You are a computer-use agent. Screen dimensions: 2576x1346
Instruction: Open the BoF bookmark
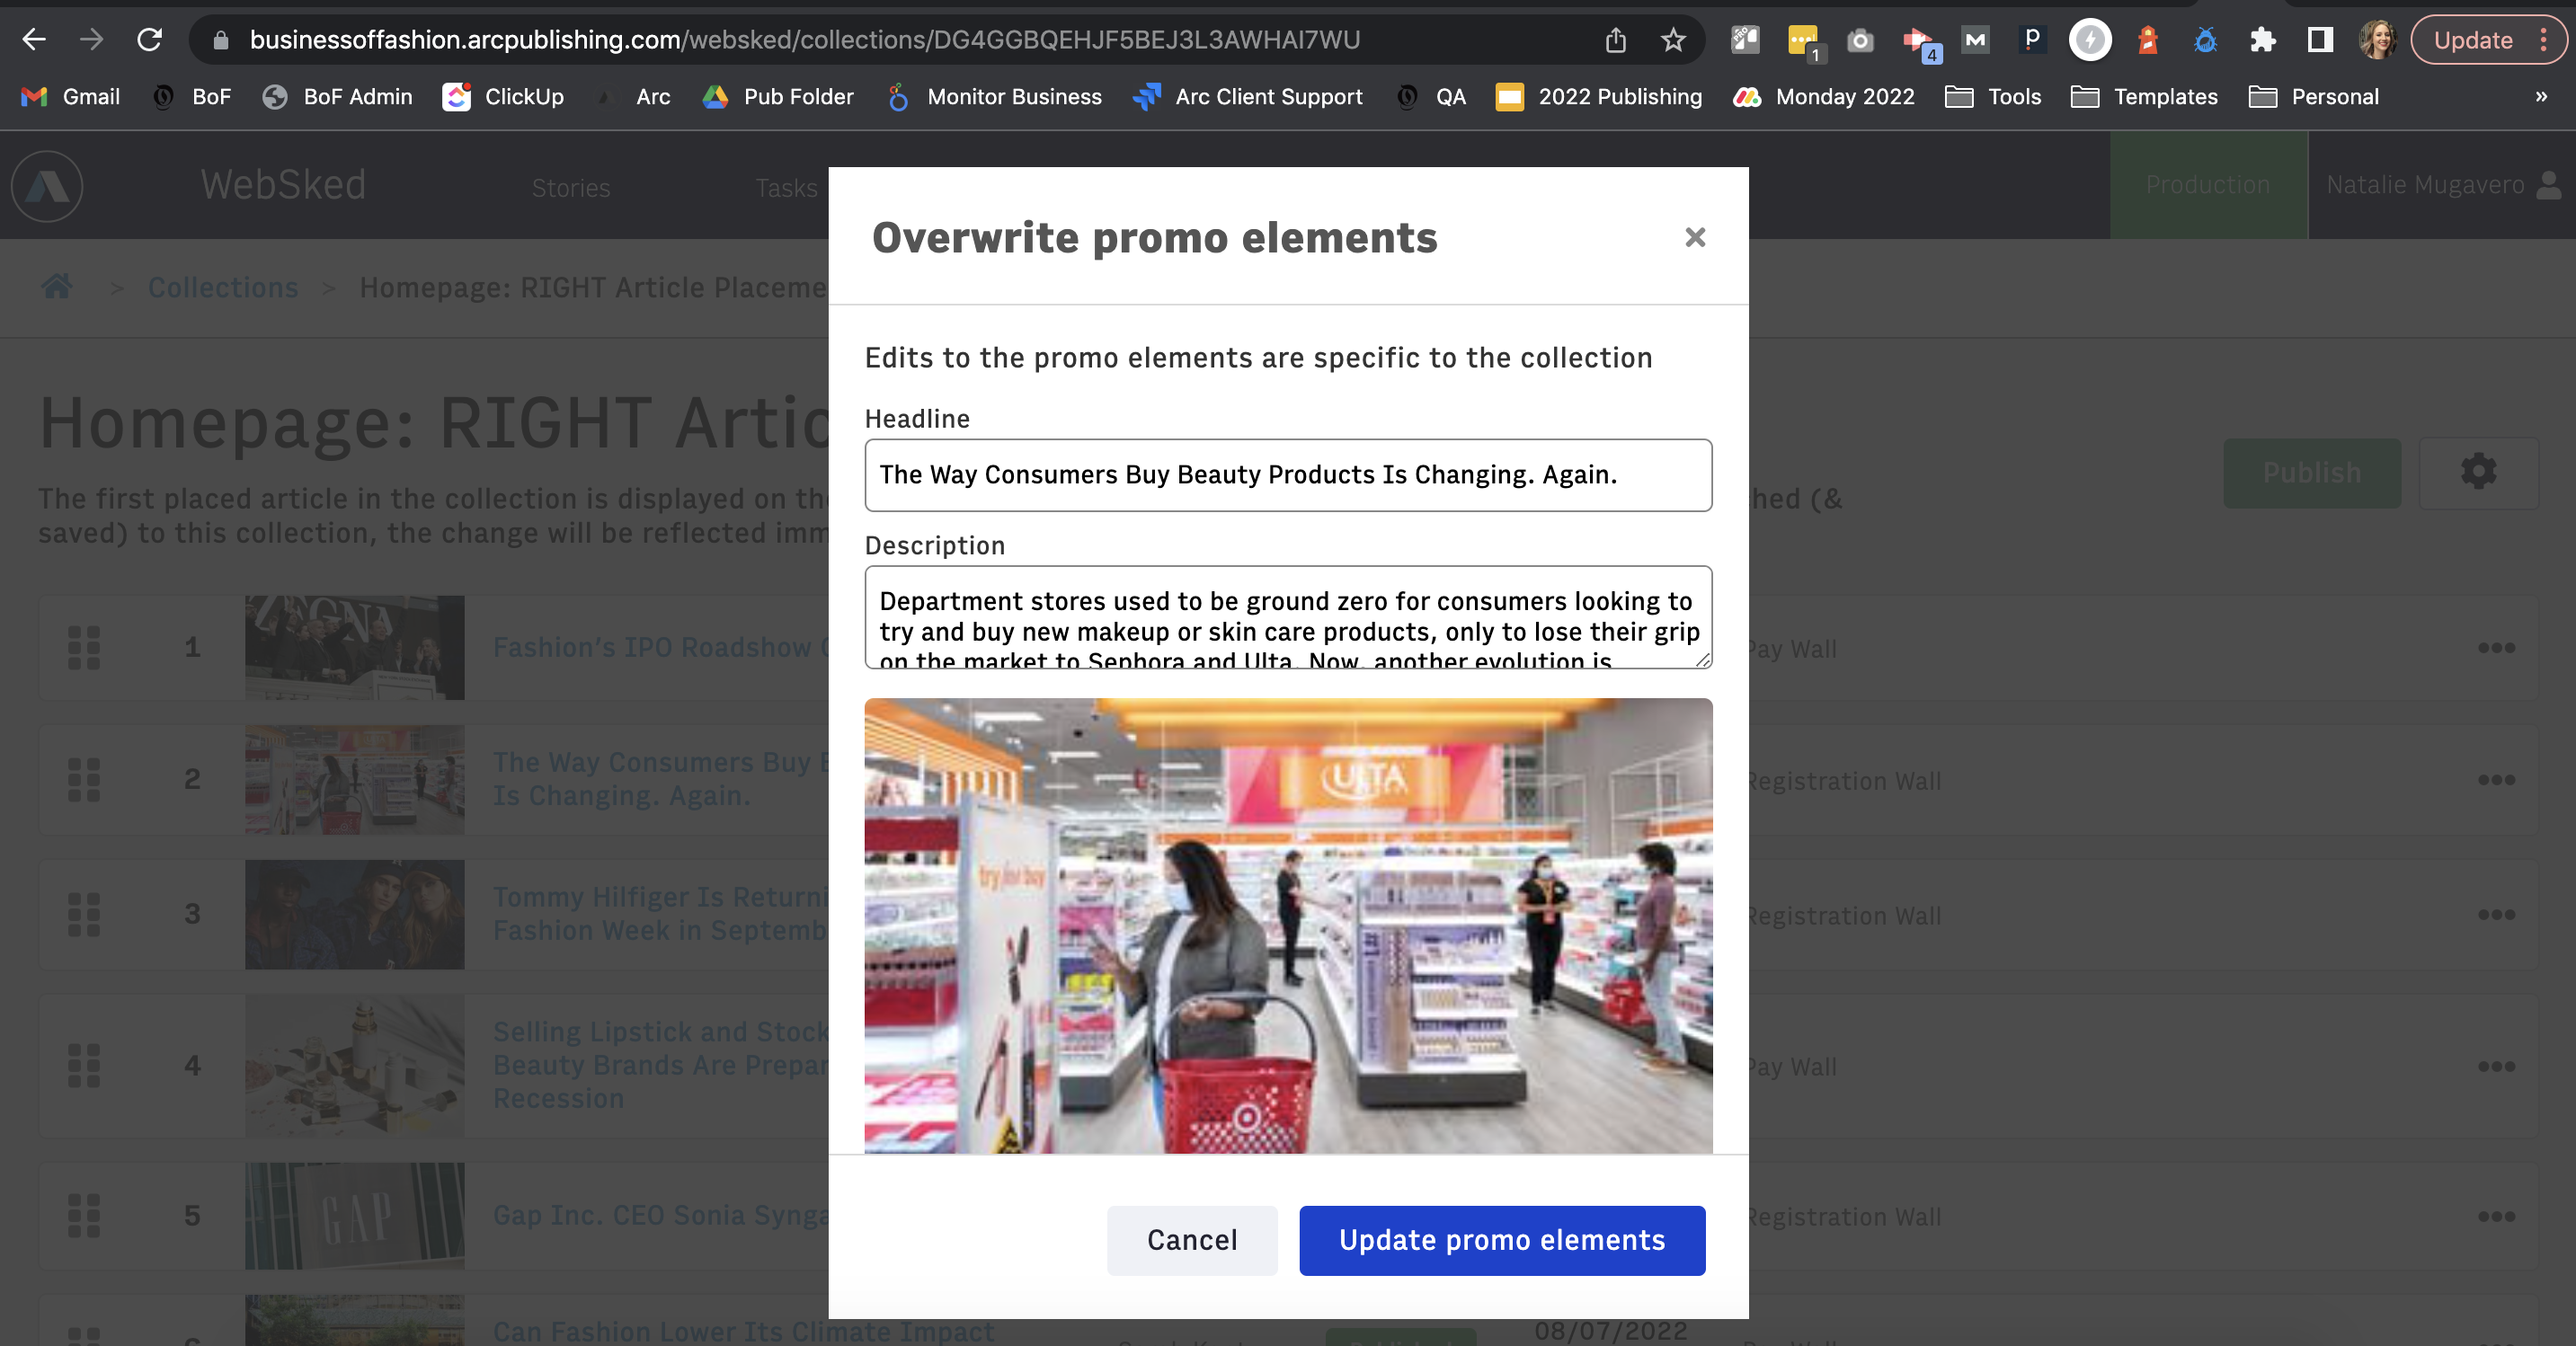coord(192,97)
